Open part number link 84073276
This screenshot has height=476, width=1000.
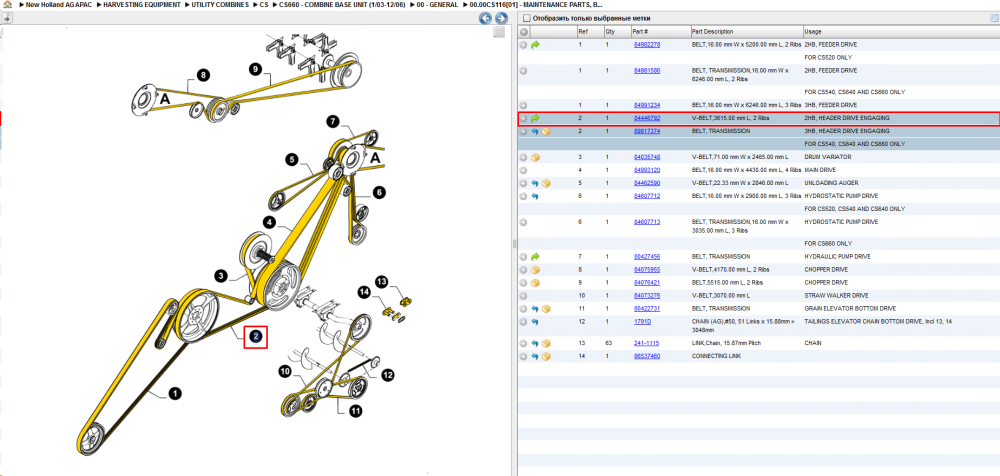(x=646, y=295)
